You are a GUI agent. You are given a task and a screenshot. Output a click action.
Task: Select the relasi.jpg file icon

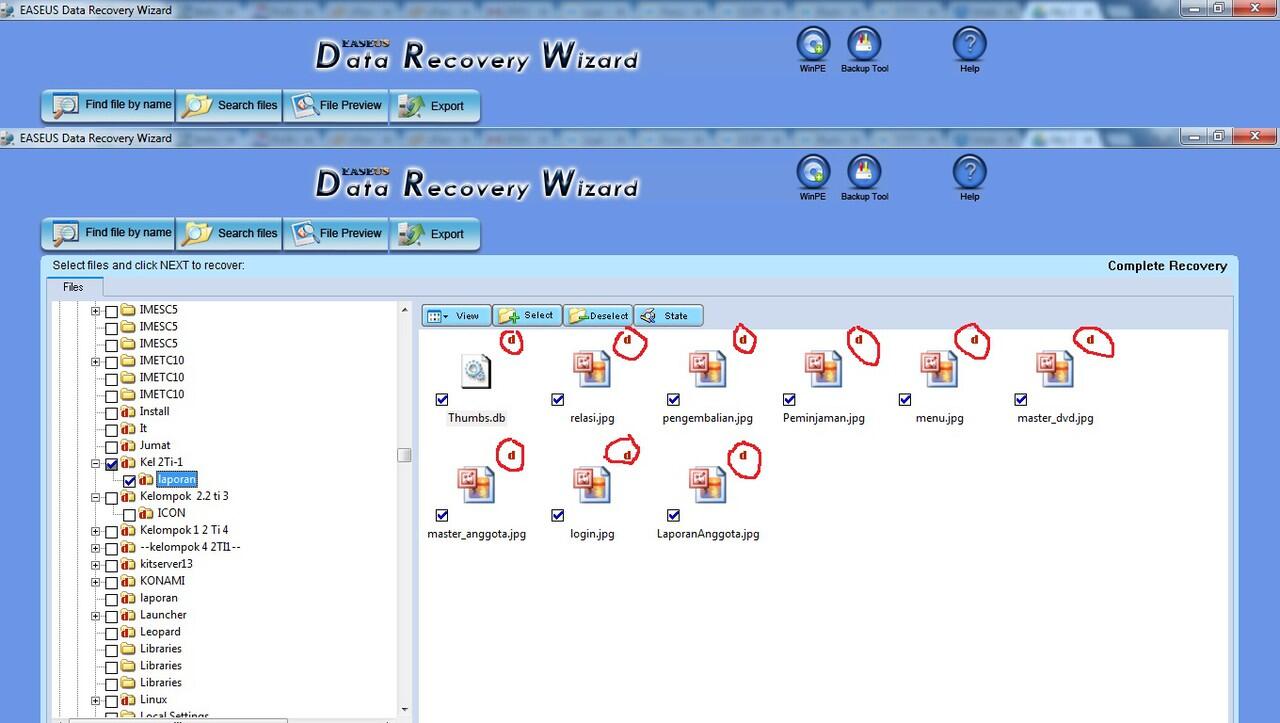point(591,369)
